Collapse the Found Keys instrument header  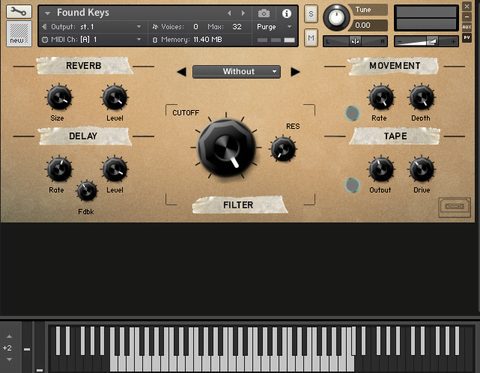coord(48,13)
